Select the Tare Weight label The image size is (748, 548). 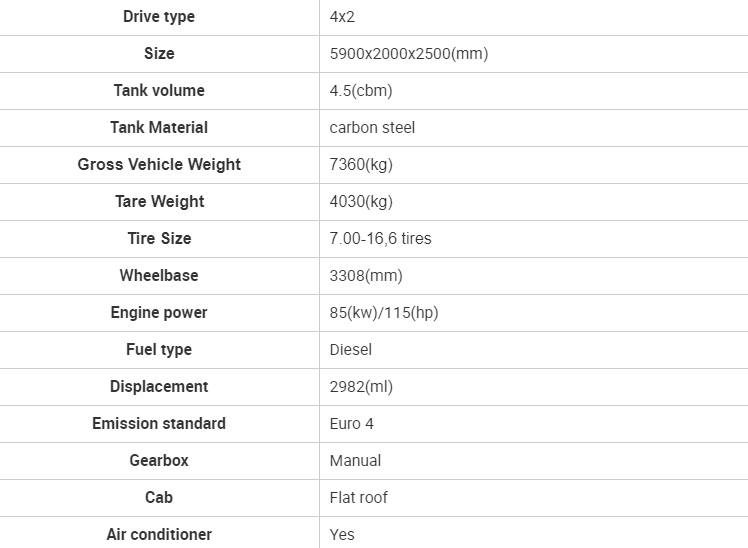[159, 202]
